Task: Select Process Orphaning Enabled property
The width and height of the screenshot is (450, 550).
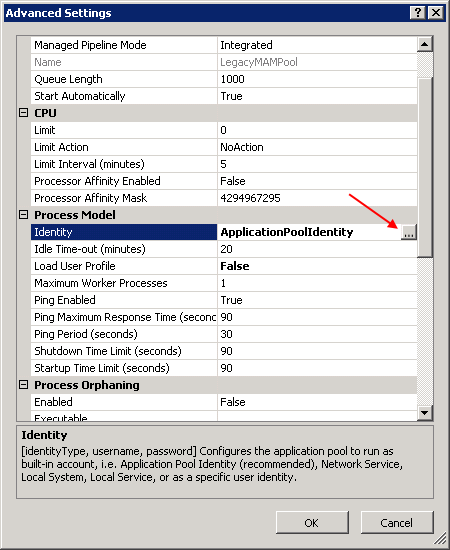Action: tap(124, 402)
